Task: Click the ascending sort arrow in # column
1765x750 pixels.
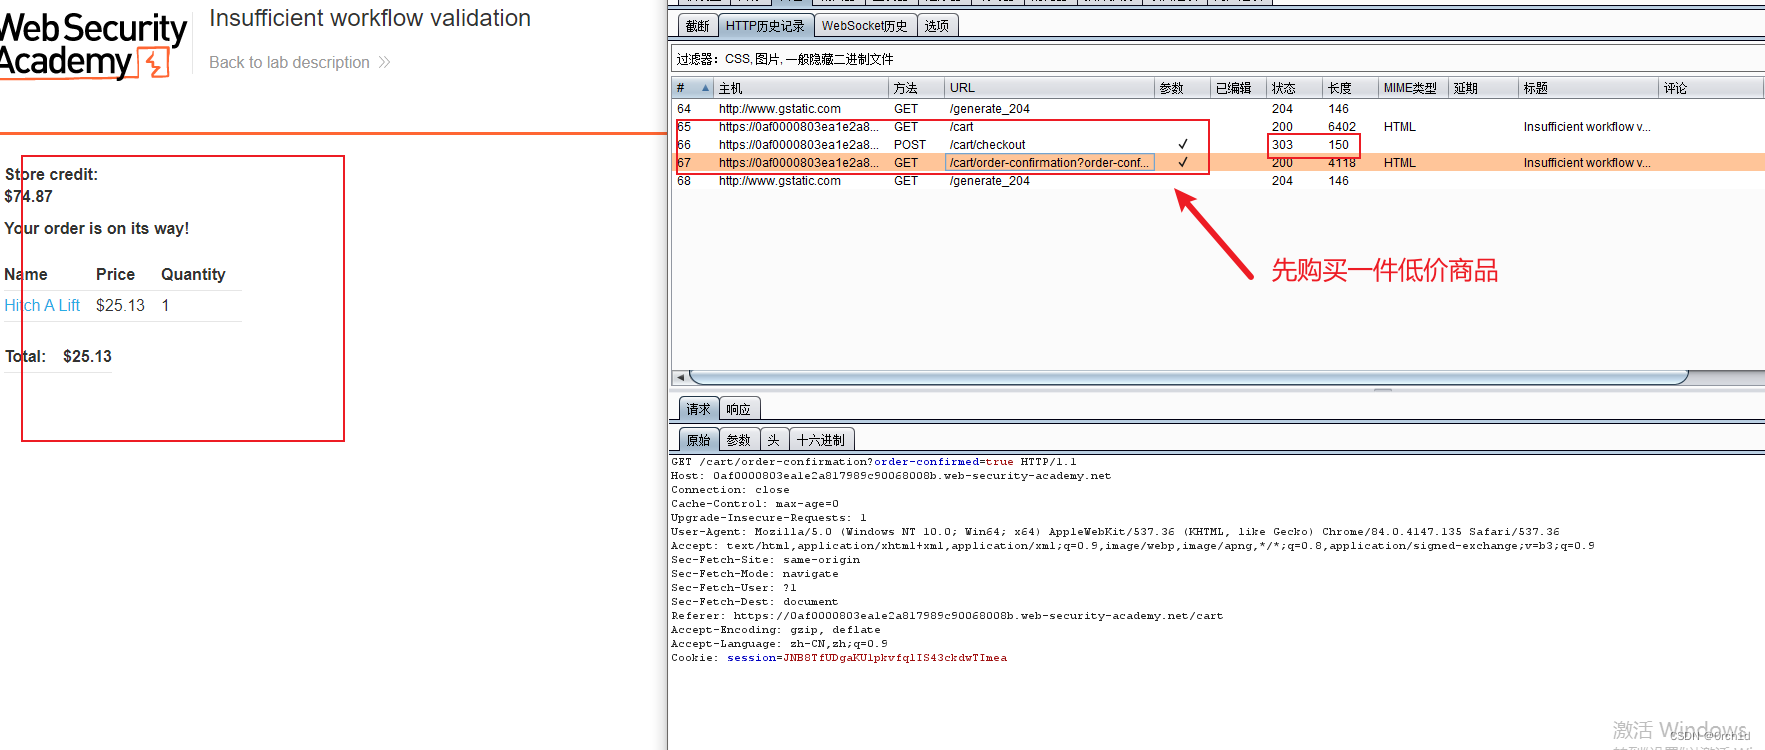Action: click(x=705, y=88)
